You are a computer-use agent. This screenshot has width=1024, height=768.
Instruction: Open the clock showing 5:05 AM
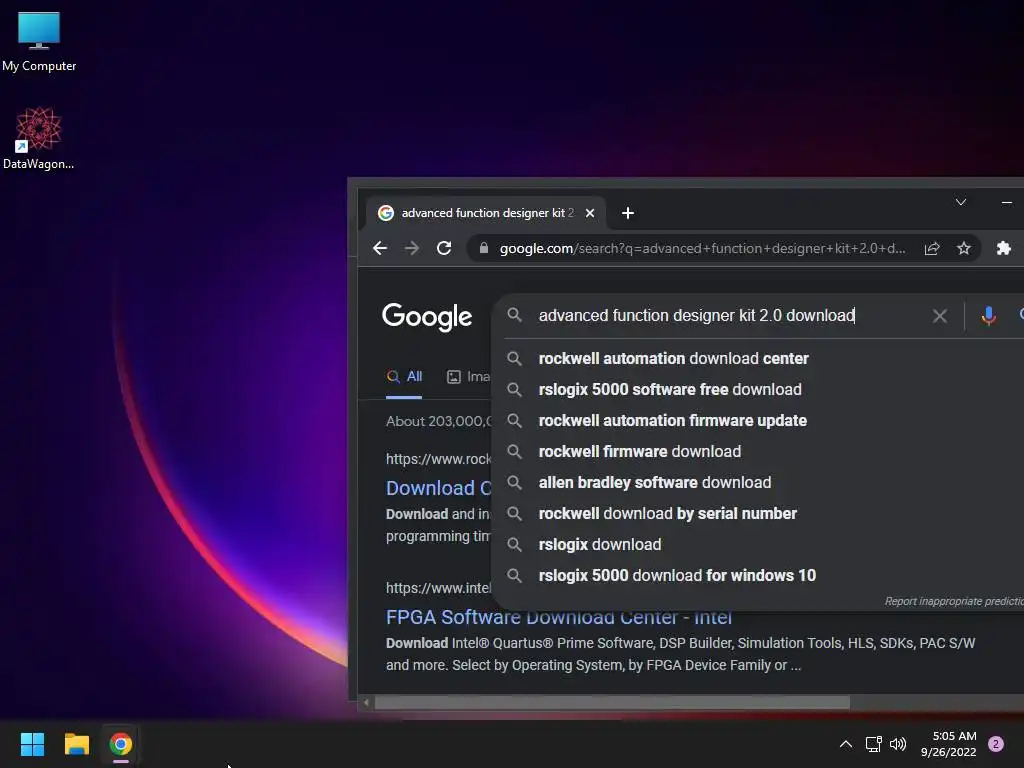point(949,744)
